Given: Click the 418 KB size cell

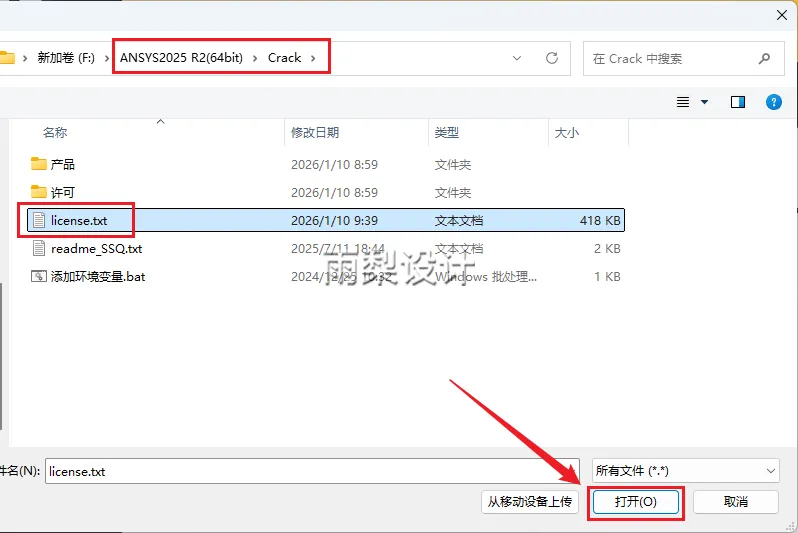Looking at the screenshot, I should click(x=600, y=220).
